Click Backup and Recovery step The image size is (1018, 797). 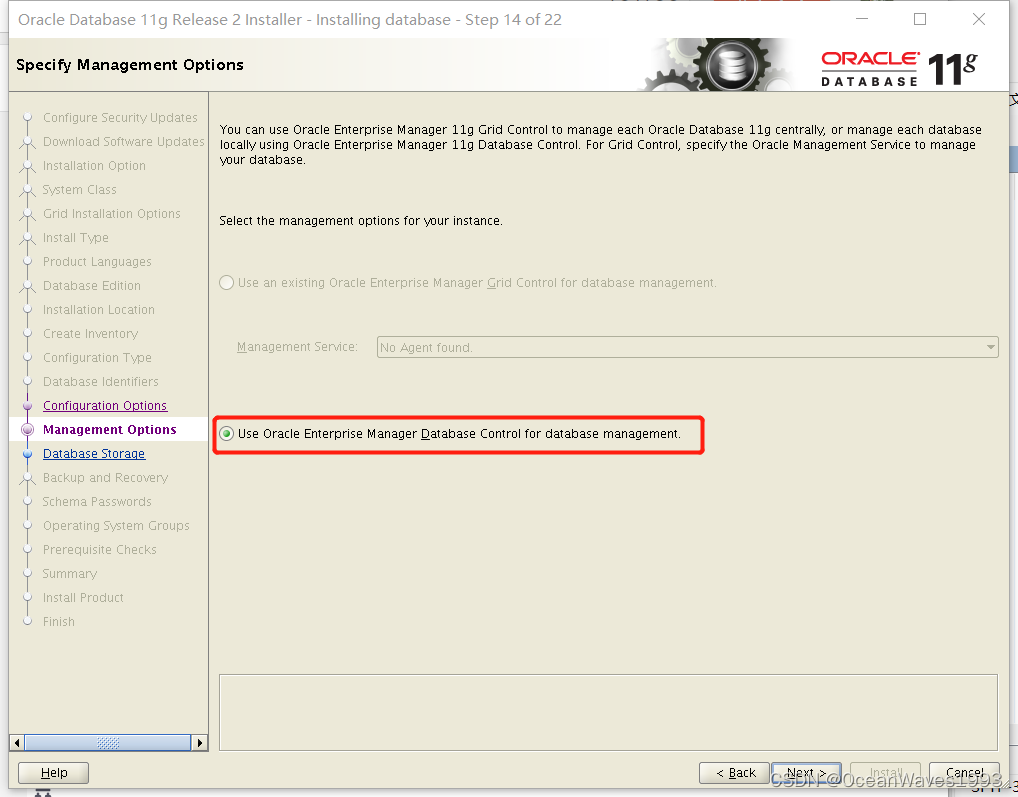[x=105, y=478]
